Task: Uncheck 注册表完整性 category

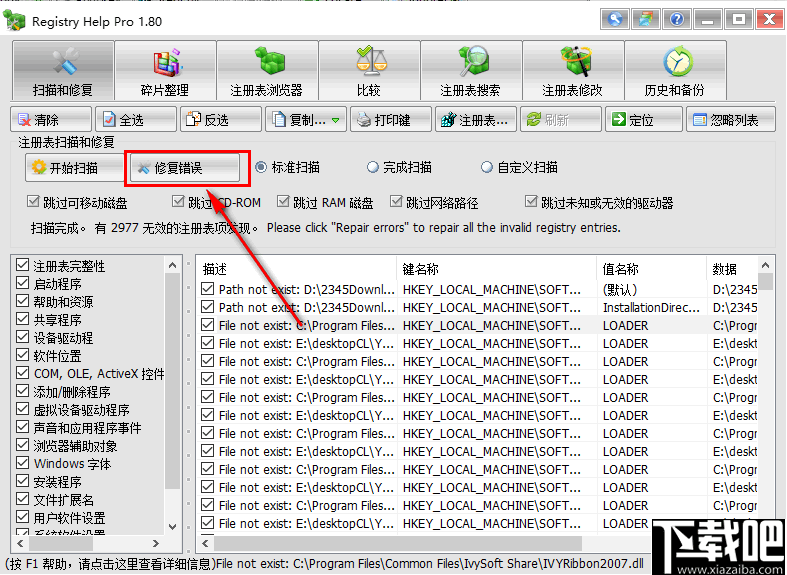Action: tap(23, 264)
